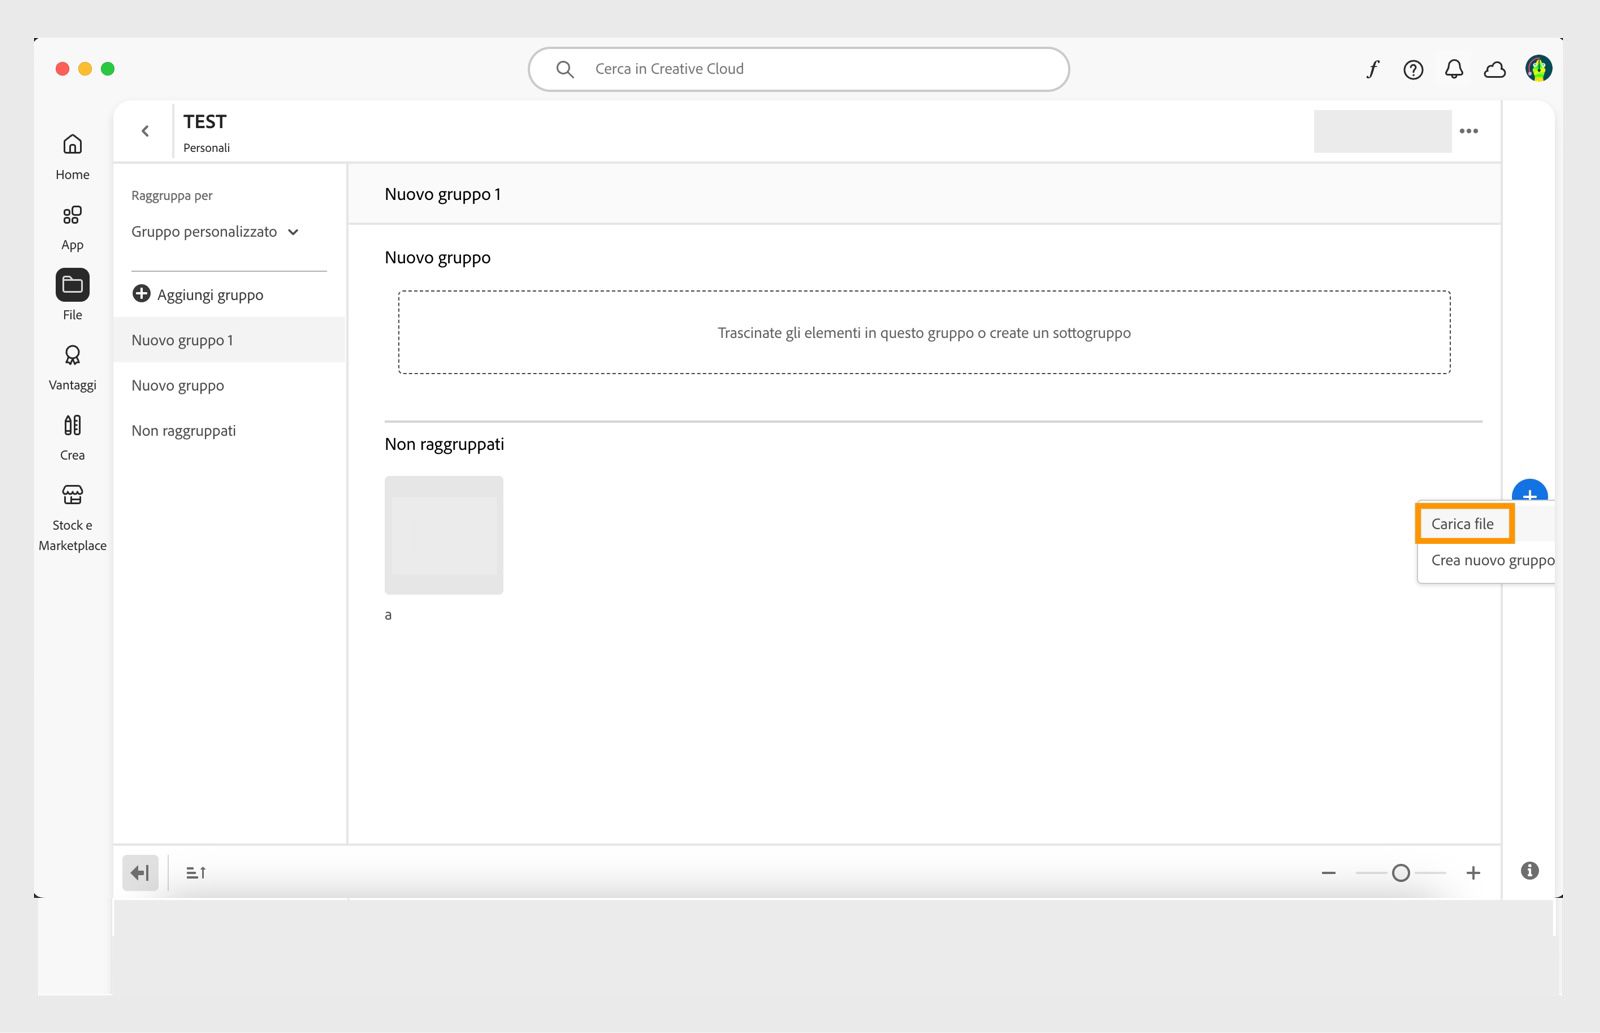Click the file name label a

point(388,615)
